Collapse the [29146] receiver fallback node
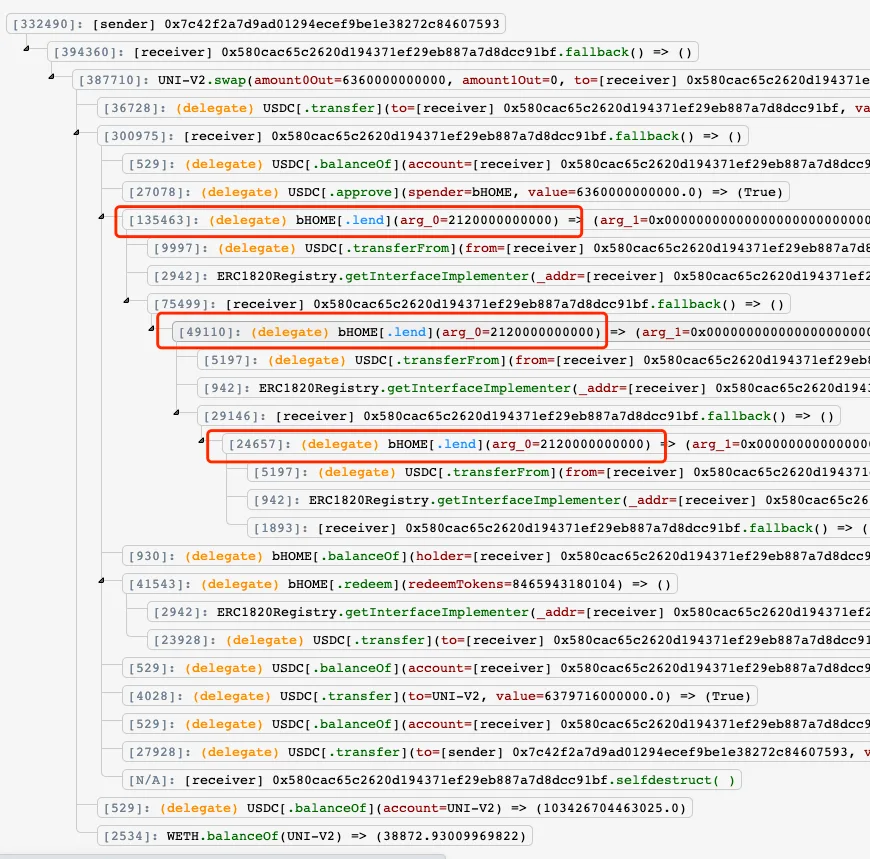 pos(176,412)
